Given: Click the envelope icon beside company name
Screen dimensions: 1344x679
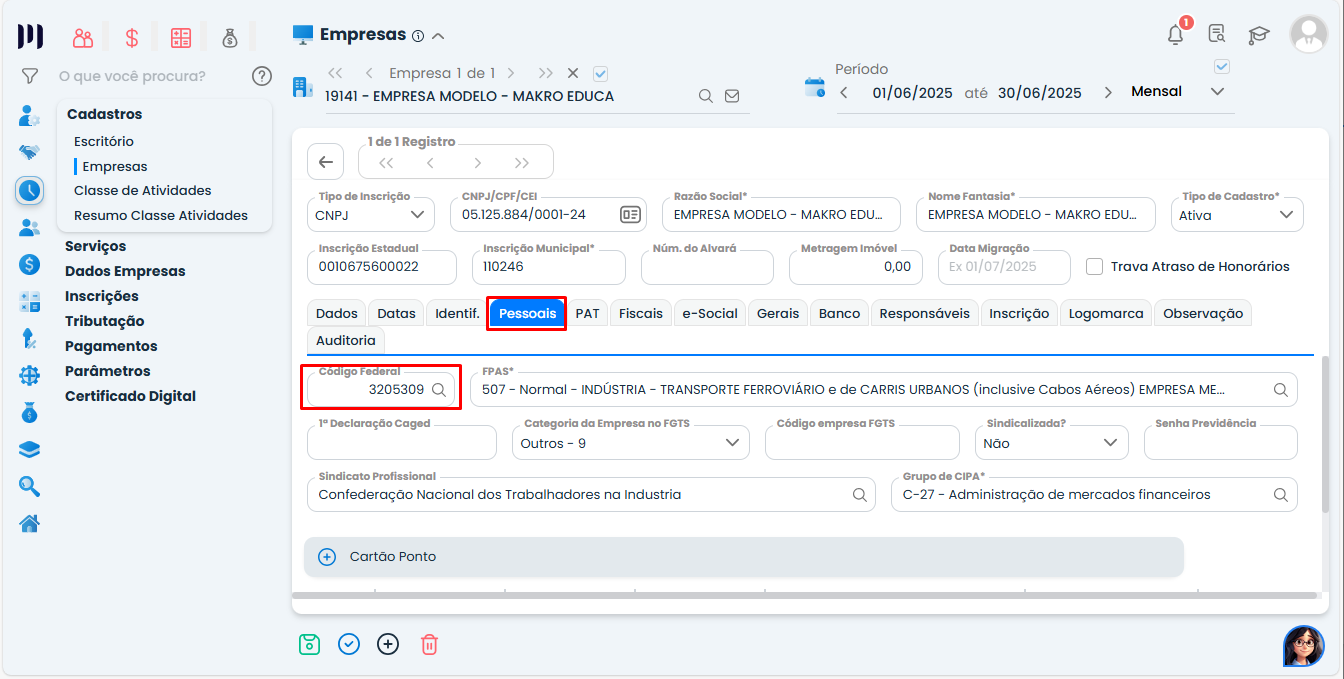Looking at the screenshot, I should pos(732,96).
